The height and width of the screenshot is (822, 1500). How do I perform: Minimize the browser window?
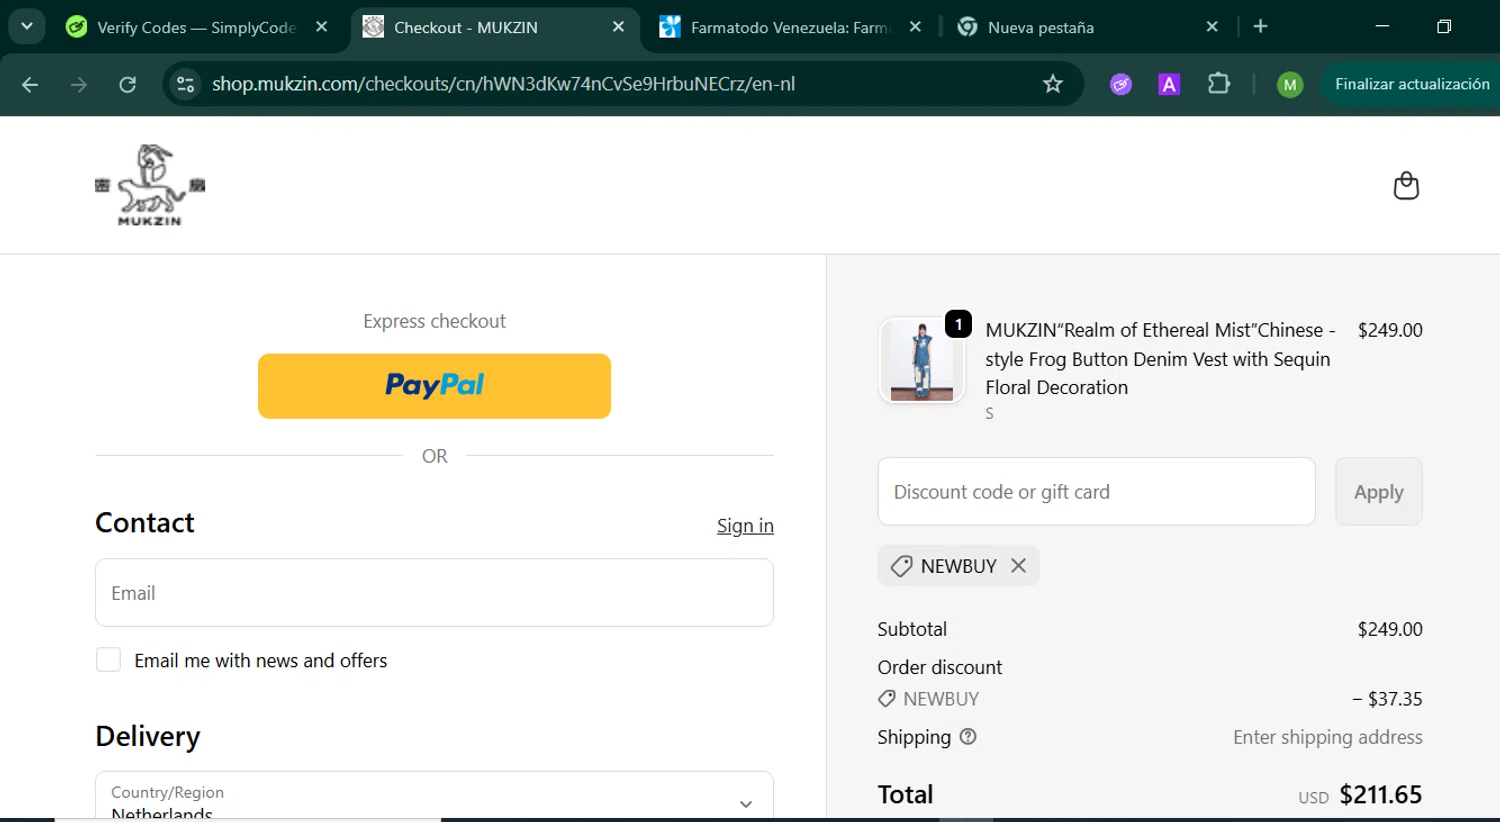[x=1382, y=27]
